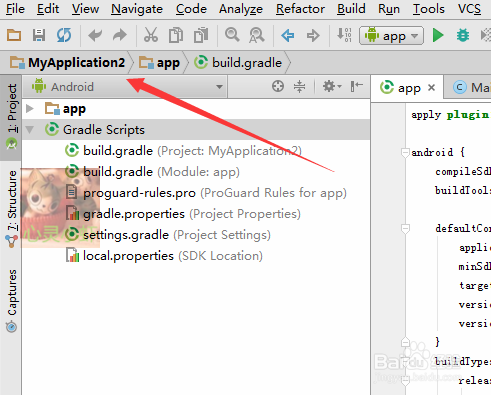Run app with the green play icon
Viewport: 491px width, 395px height.
pos(438,35)
